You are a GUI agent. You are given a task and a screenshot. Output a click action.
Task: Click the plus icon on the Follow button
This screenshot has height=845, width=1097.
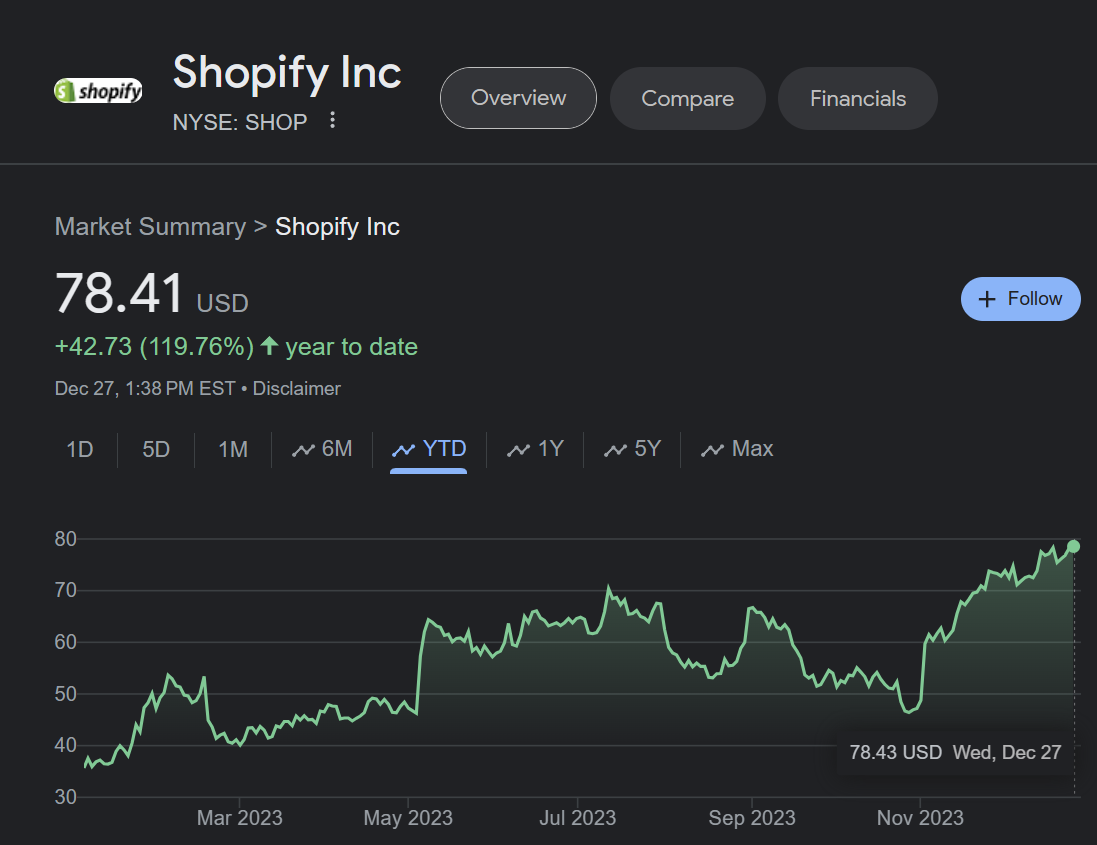pos(988,298)
